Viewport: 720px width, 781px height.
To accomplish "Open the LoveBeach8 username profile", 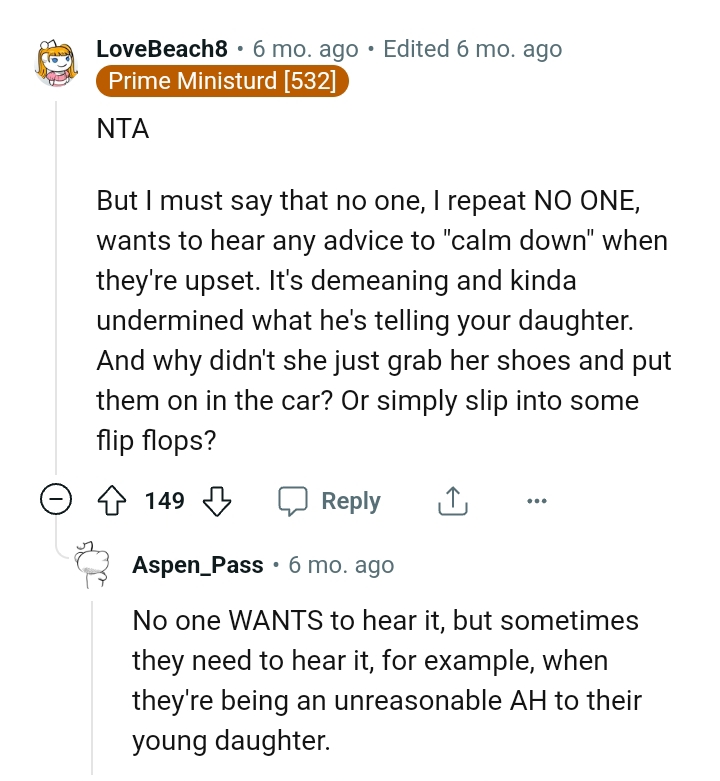I will (162, 49).
